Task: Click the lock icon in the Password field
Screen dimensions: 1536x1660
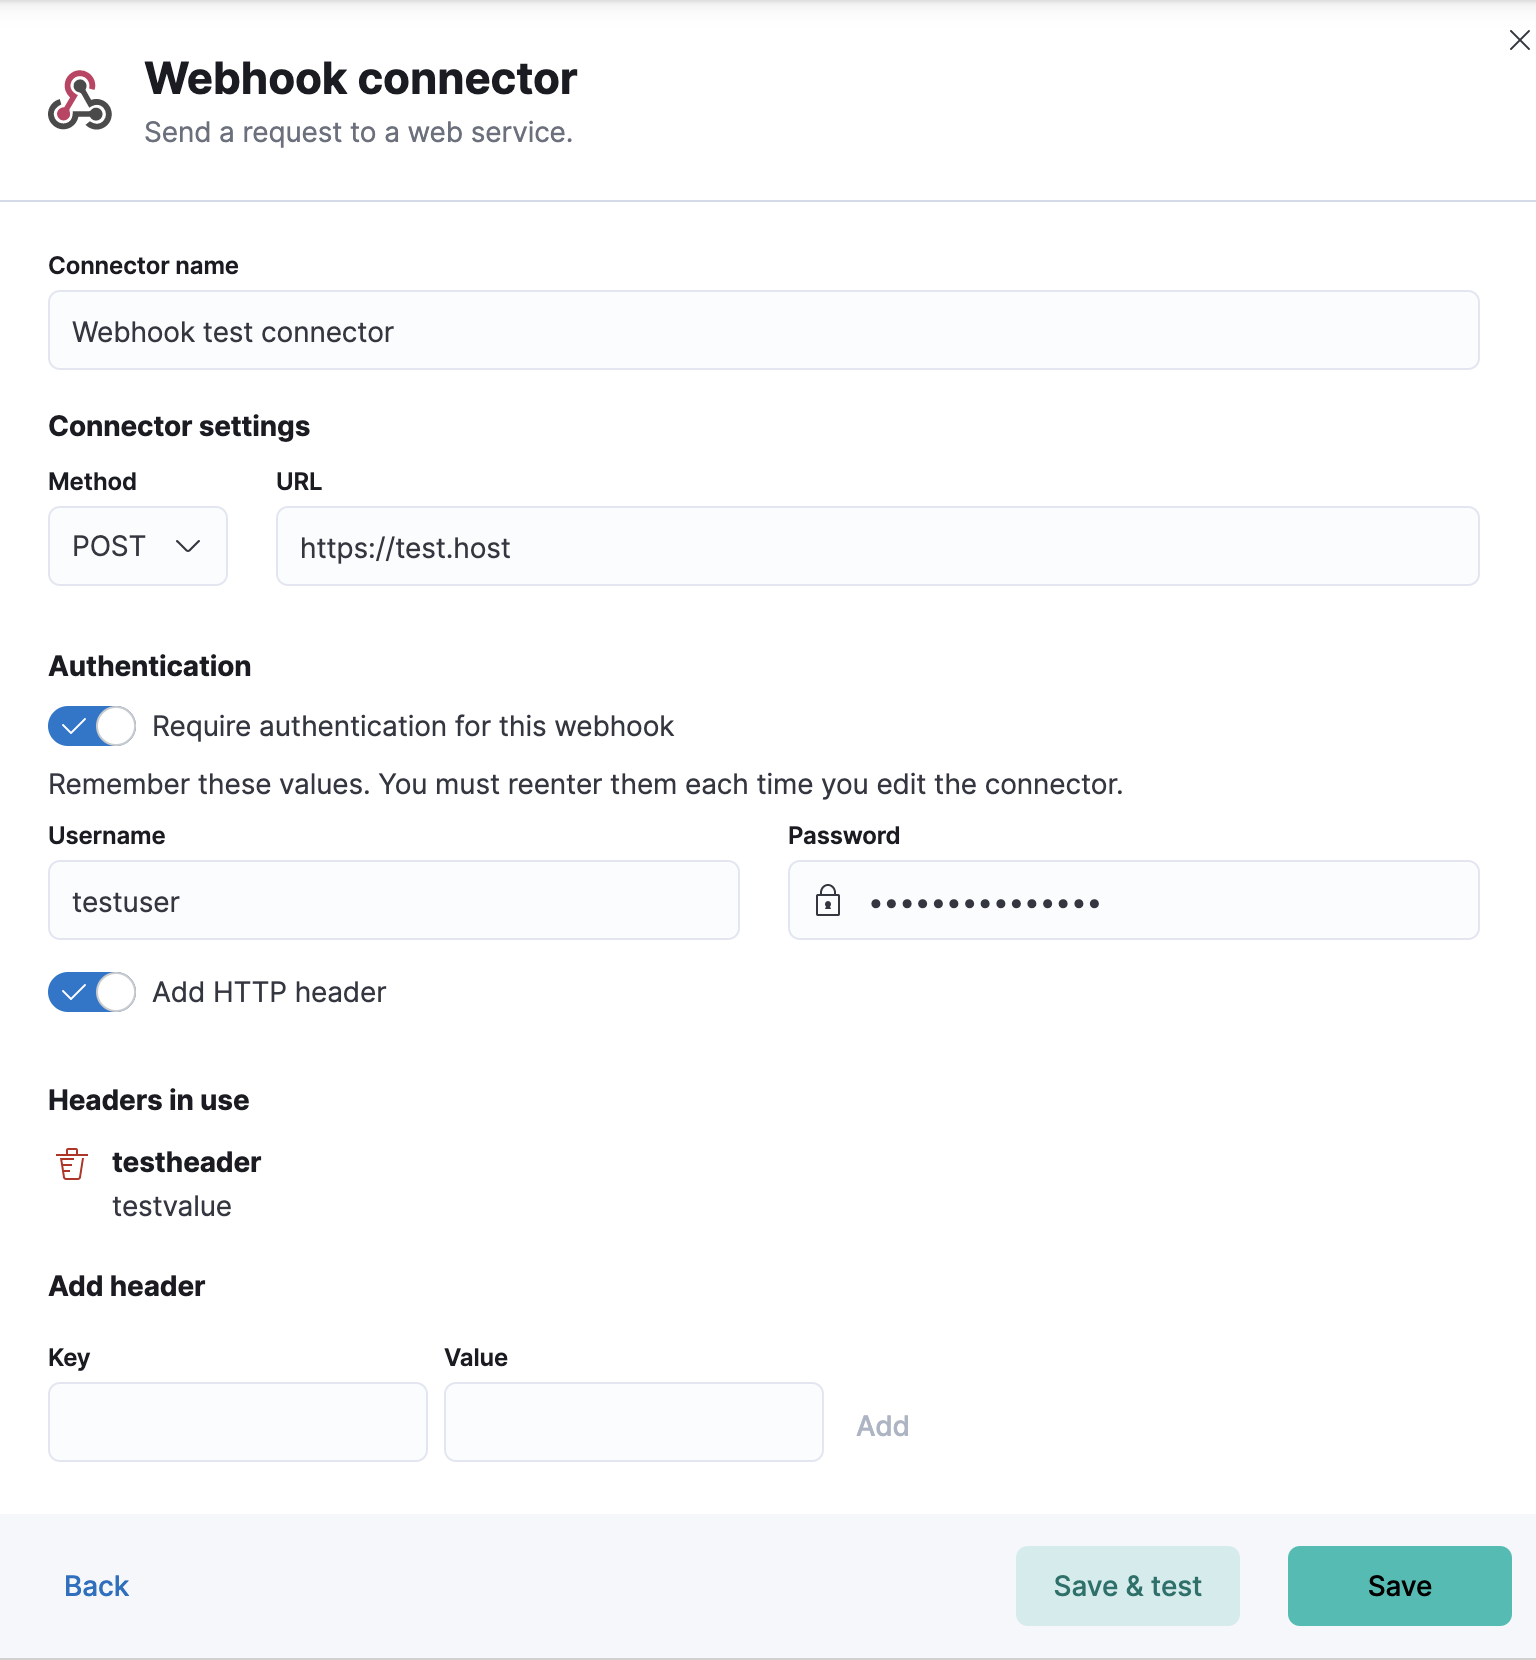Action: click(827, 900)
